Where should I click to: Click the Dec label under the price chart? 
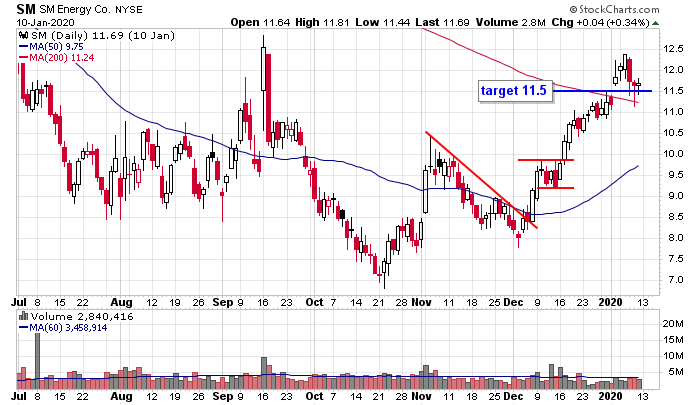point(513,302)
